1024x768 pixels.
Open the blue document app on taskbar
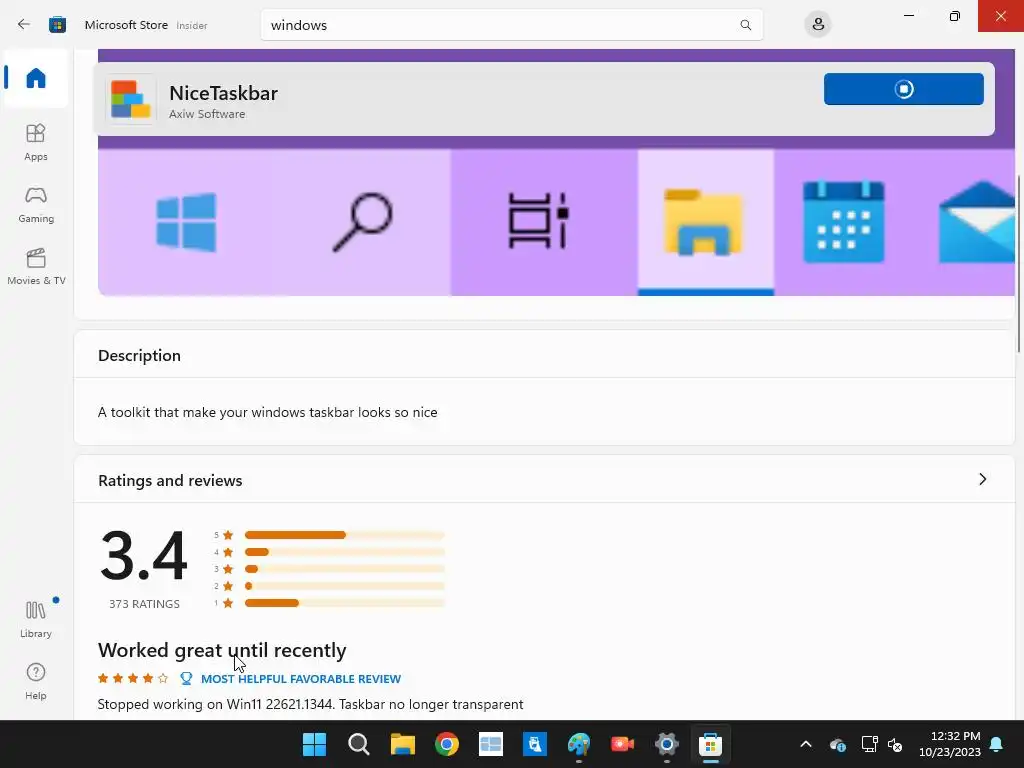pos(535,744)
